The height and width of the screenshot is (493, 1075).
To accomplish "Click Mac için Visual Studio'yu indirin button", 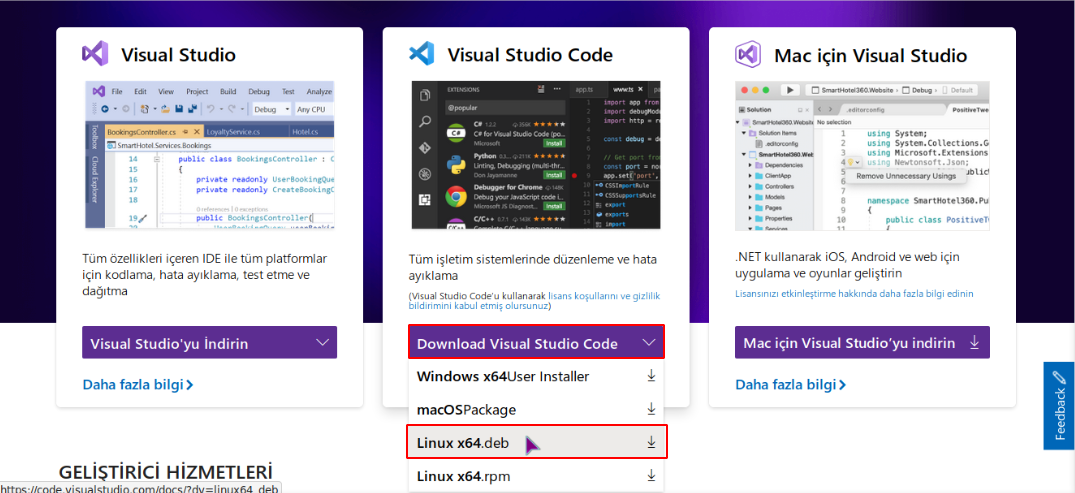I will 862,342.
